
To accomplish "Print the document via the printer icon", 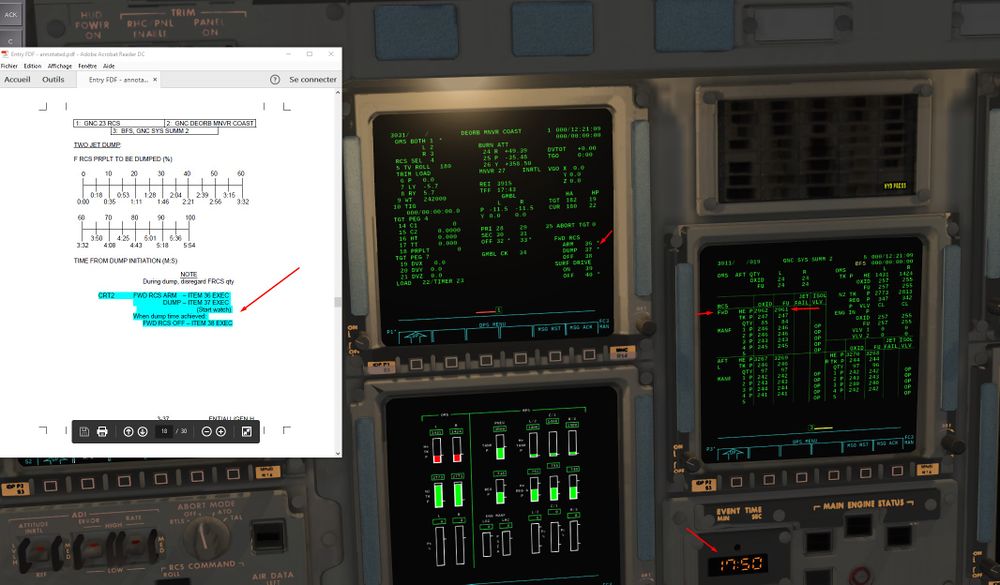I will [x=102, y=432].
